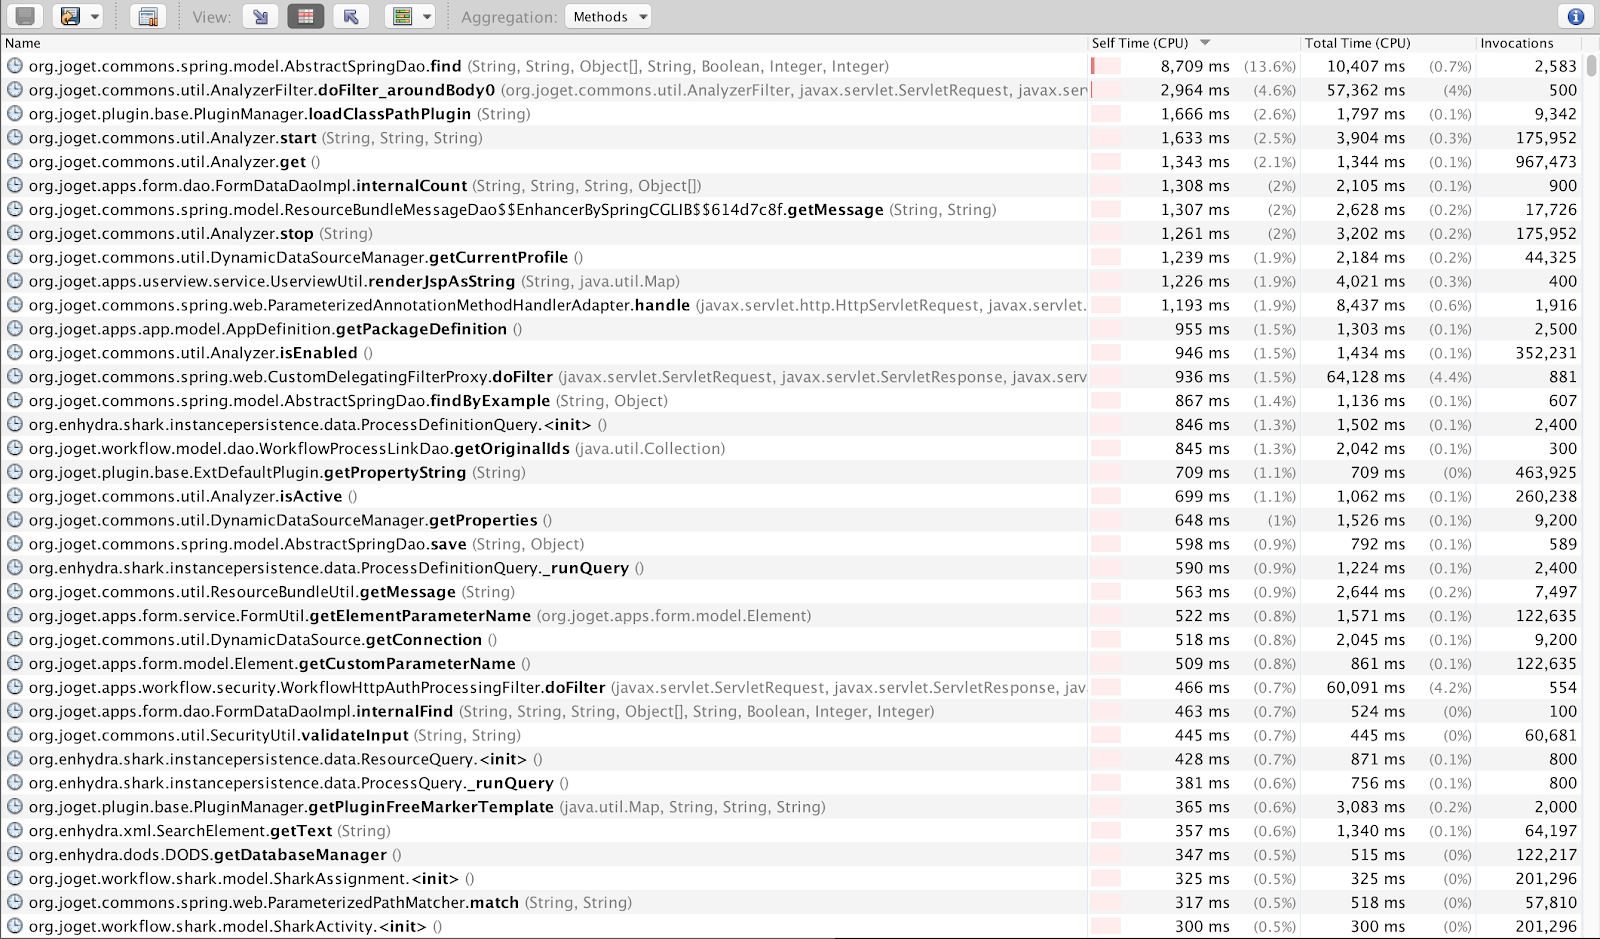Click the clock icon beside DynamicDataSourceManager.getCurrentProfile

point(15,257)
